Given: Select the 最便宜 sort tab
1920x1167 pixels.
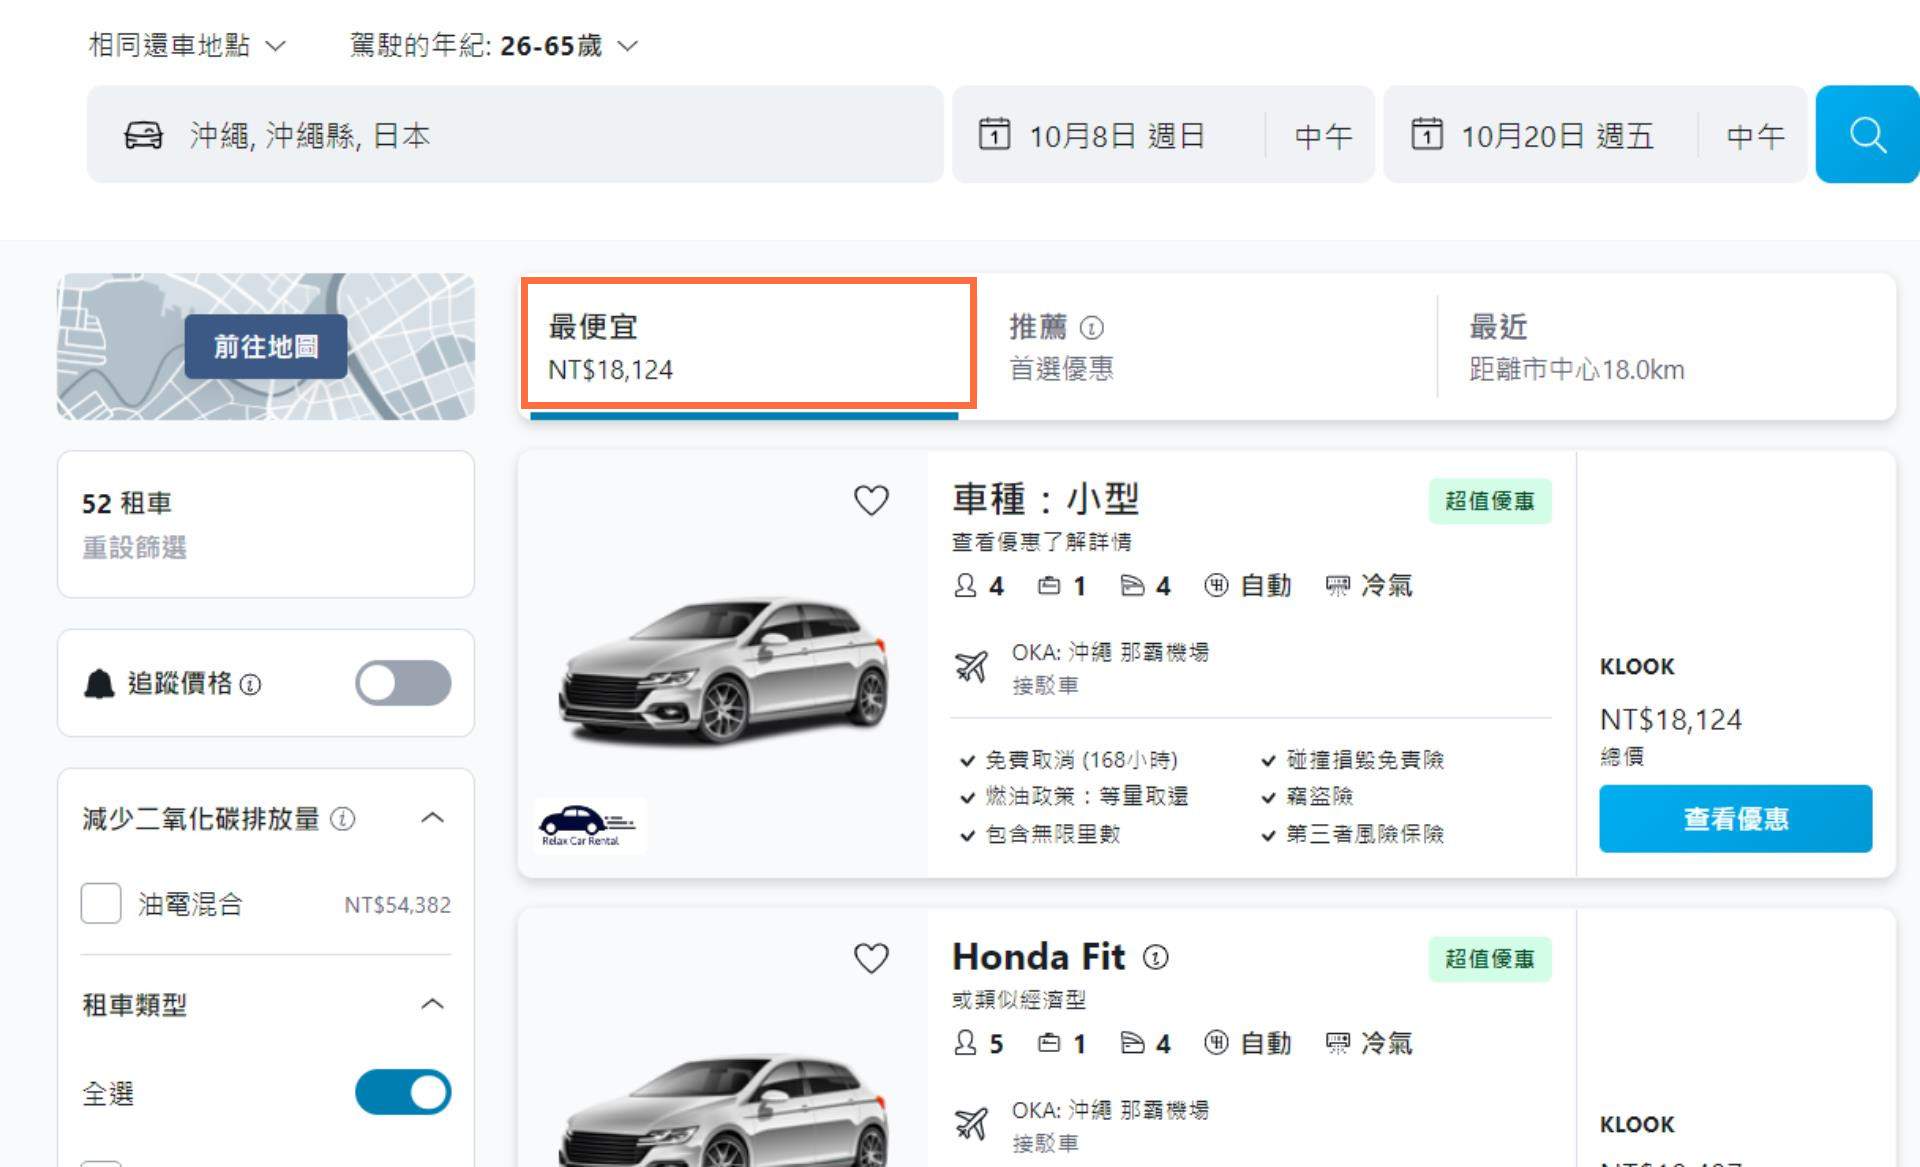Looking at the screenshot, I should tap(748, 346).
